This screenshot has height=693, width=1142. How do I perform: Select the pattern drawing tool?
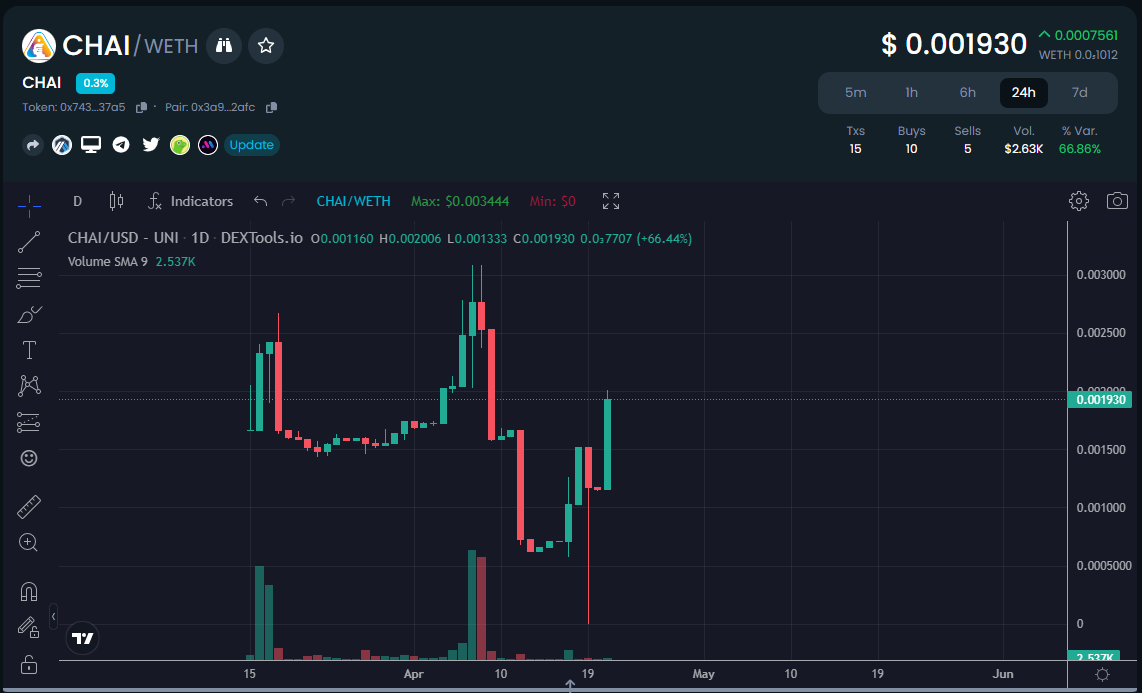29,386
